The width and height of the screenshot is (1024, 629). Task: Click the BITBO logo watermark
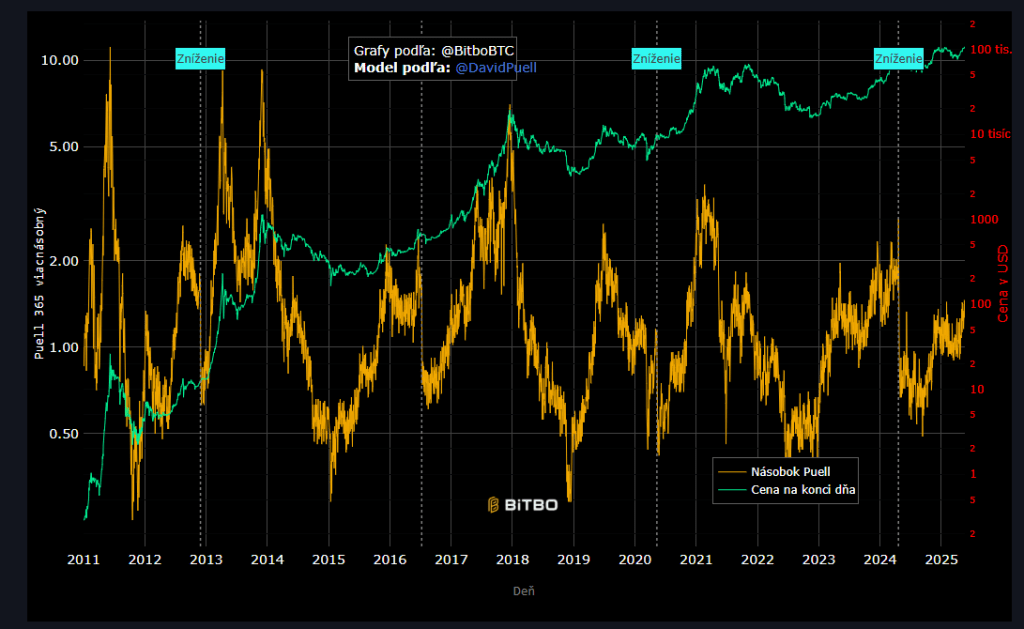point(522,505)
